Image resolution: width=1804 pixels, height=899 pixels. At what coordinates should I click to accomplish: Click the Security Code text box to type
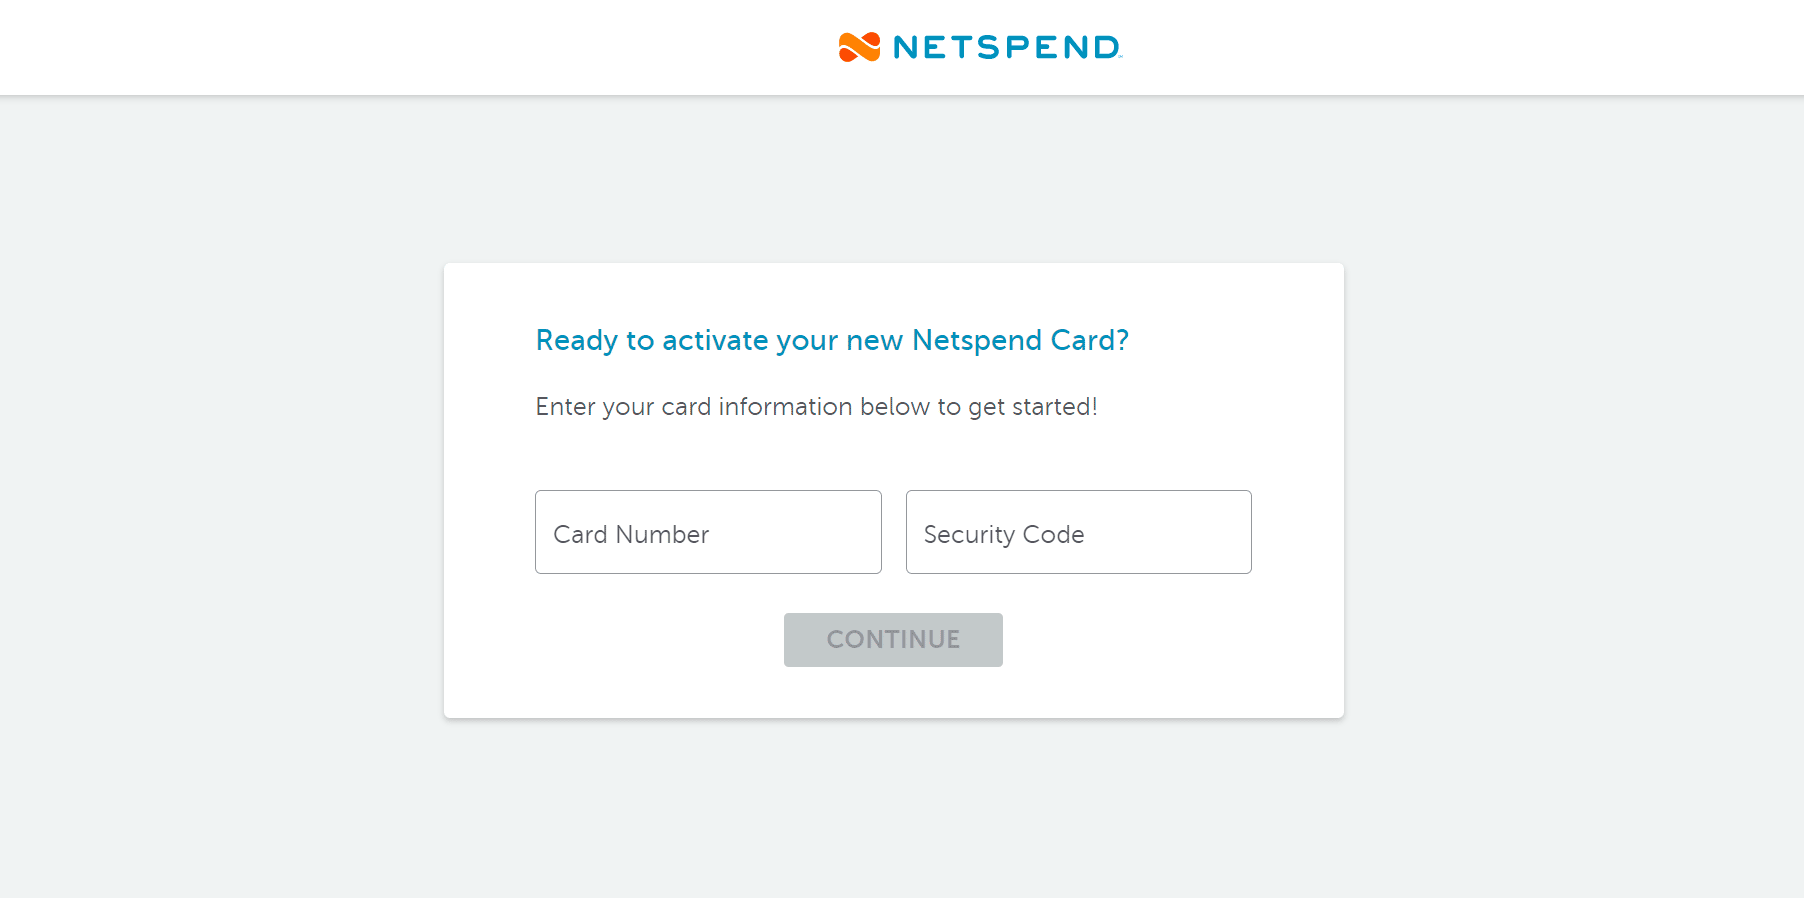[1078, 532]
